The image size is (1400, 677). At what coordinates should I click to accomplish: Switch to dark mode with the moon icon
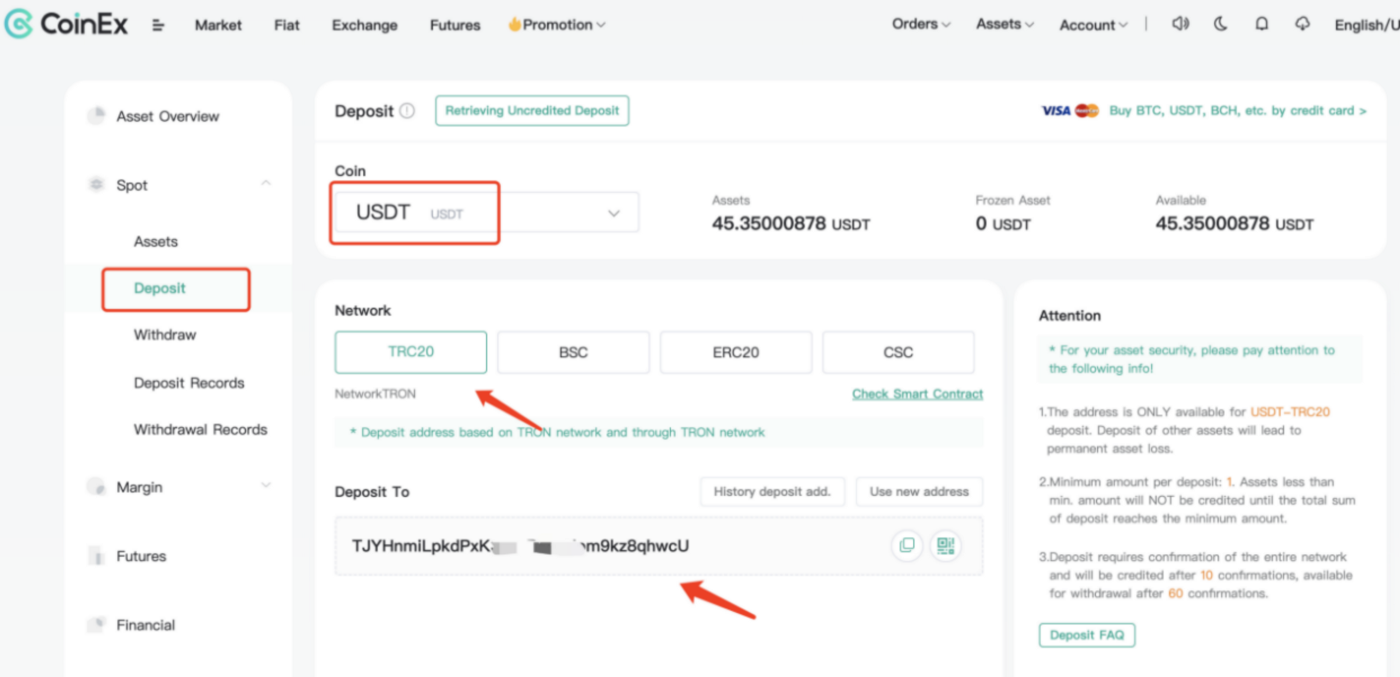click(1221, 24)
